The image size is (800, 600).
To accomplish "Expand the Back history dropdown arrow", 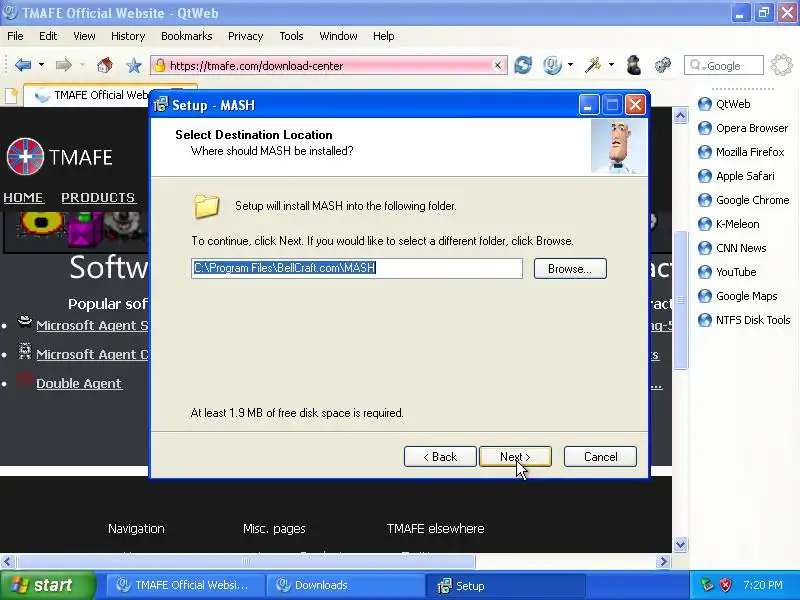I will point(41,65).
